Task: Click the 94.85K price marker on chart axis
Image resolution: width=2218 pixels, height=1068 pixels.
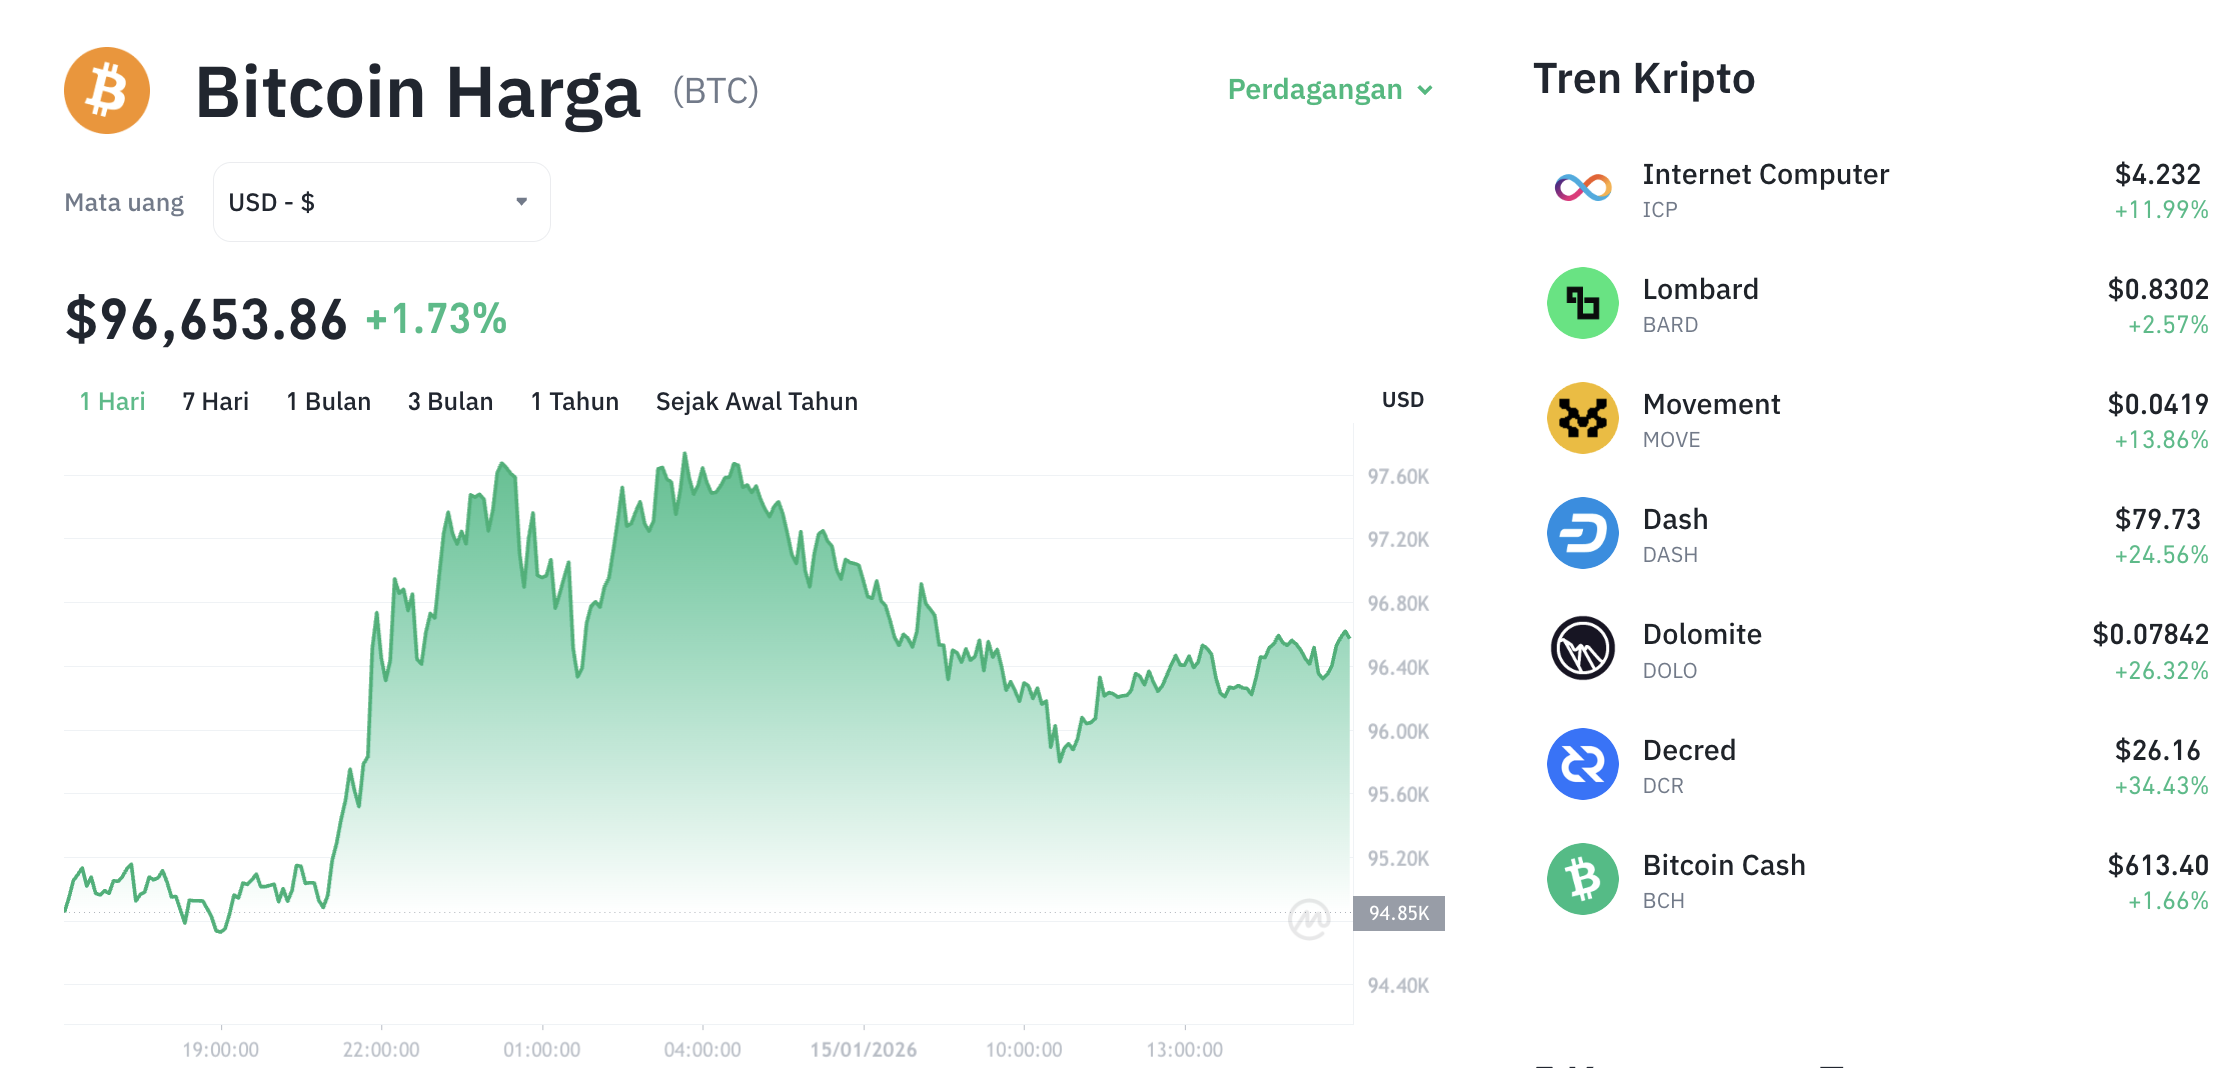Action: 1399,913
